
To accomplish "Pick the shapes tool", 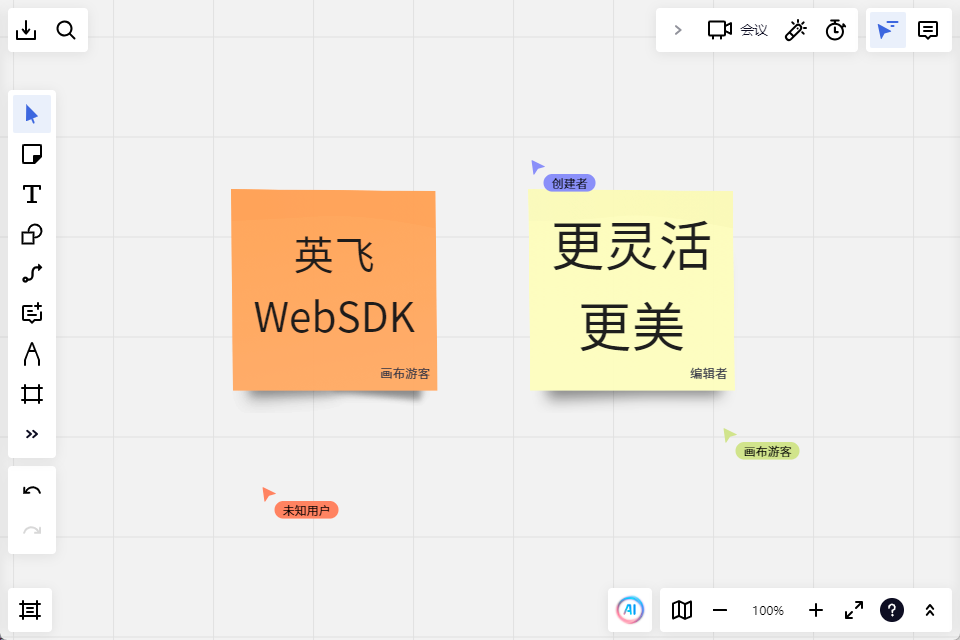I will coord(32,234).
